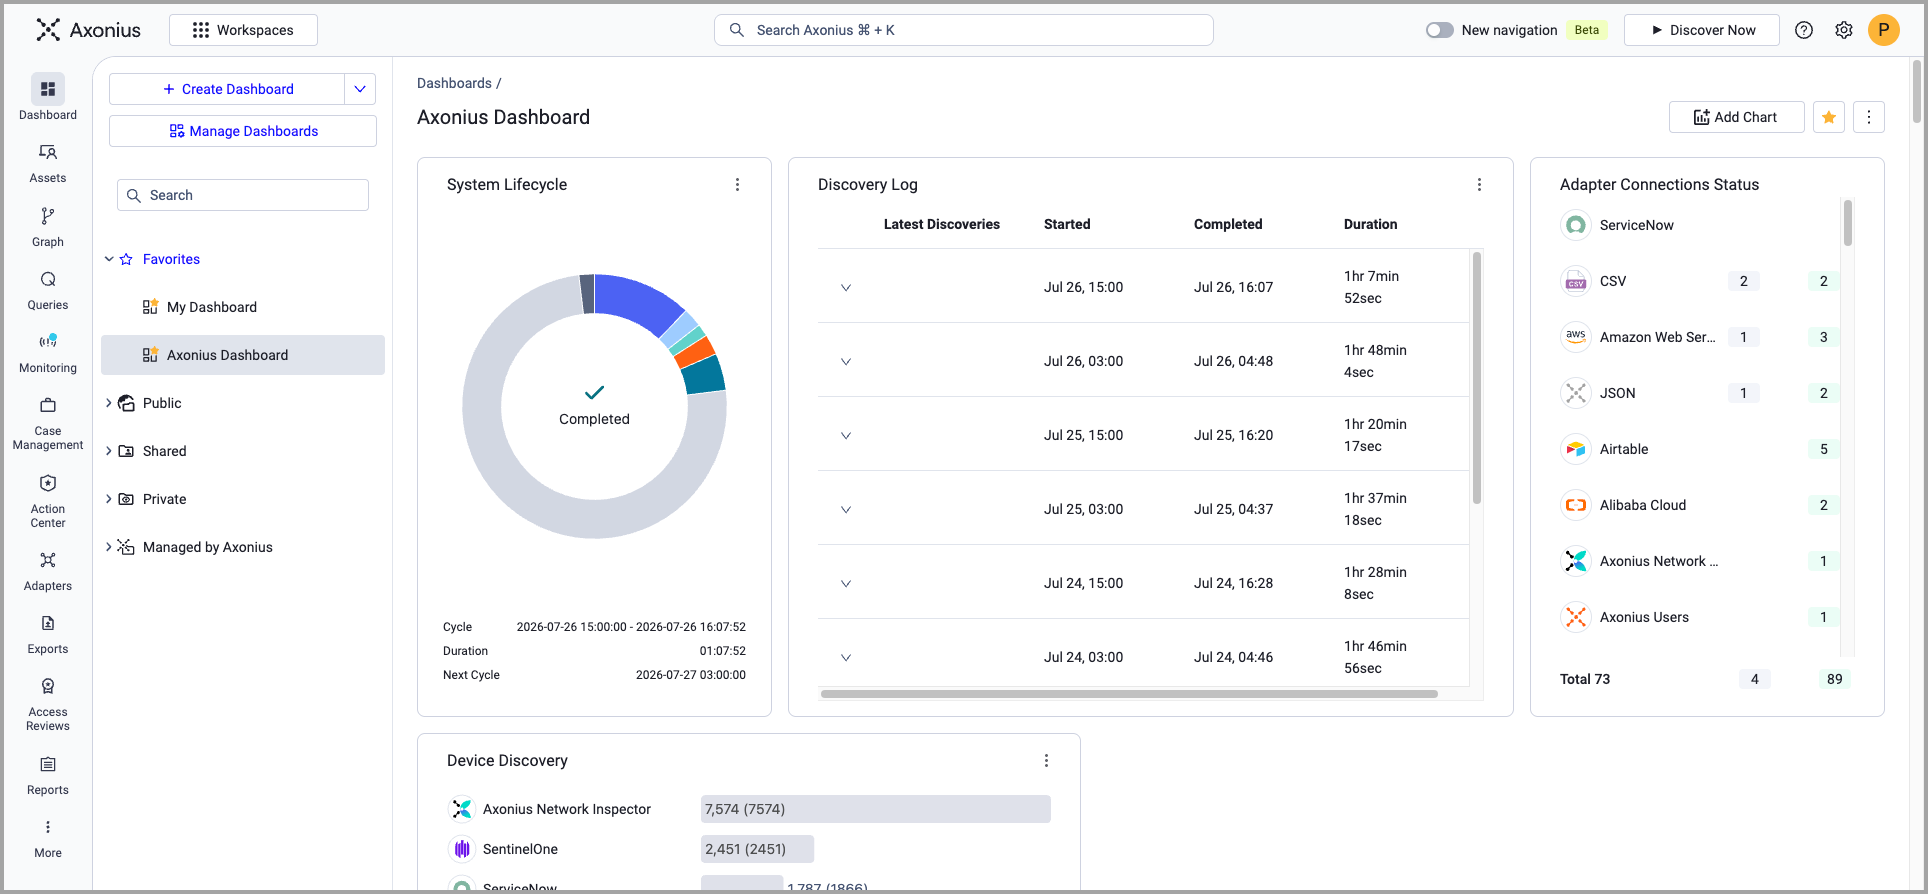
Task: Open System Lifecycle chart options menu
Action: pyautogui.click(x=738, y=185)
